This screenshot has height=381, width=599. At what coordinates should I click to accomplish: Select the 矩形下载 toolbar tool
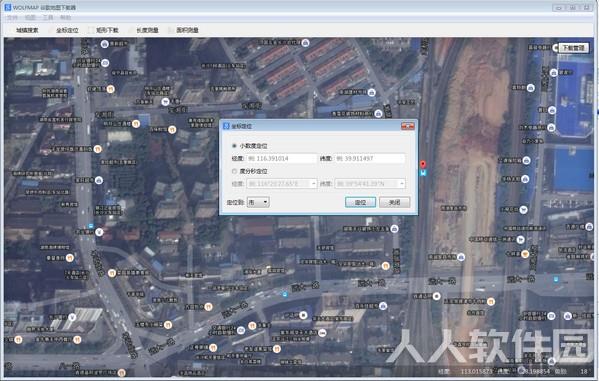(104, 30)
